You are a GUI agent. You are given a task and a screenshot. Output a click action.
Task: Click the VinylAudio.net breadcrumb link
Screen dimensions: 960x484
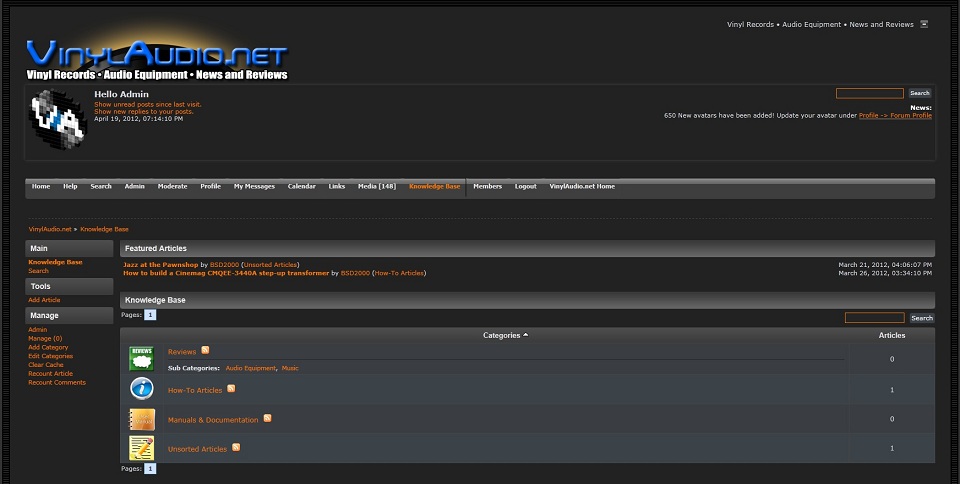(x=50, y=229)
